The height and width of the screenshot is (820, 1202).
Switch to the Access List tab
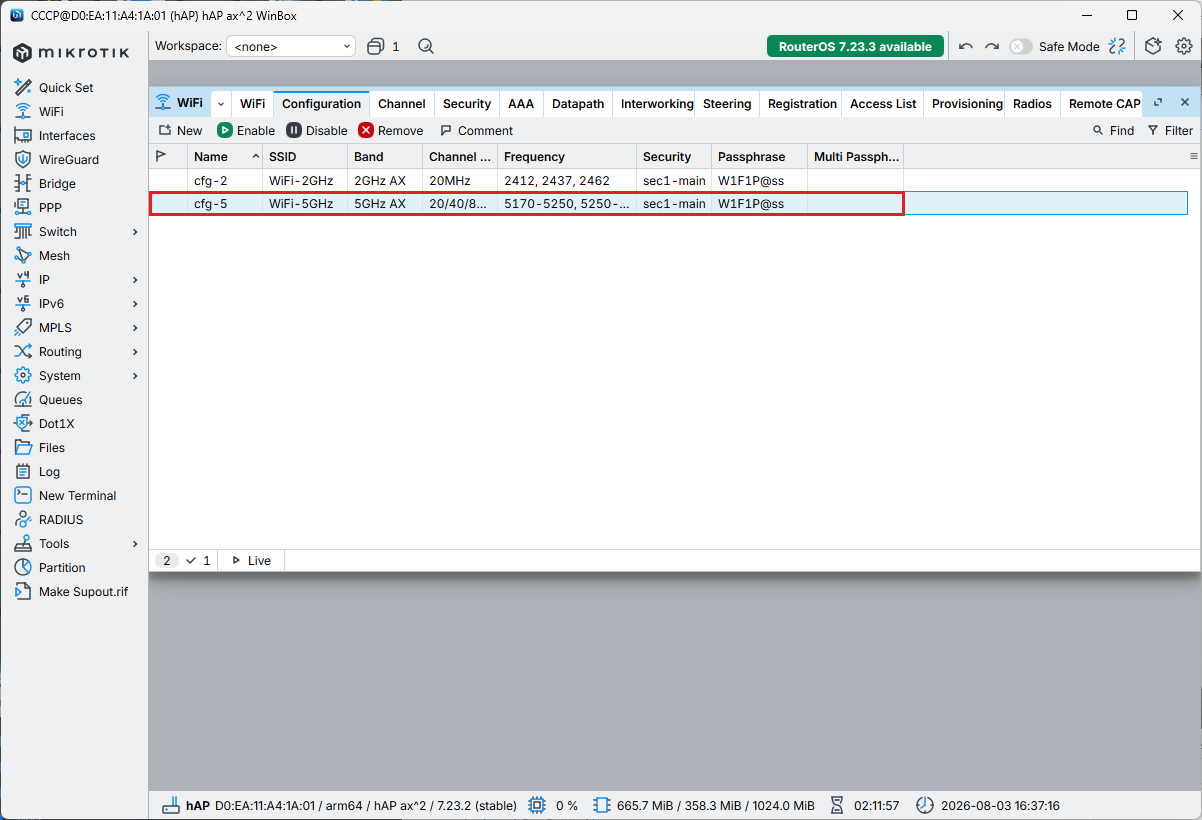tap(883, 103)
